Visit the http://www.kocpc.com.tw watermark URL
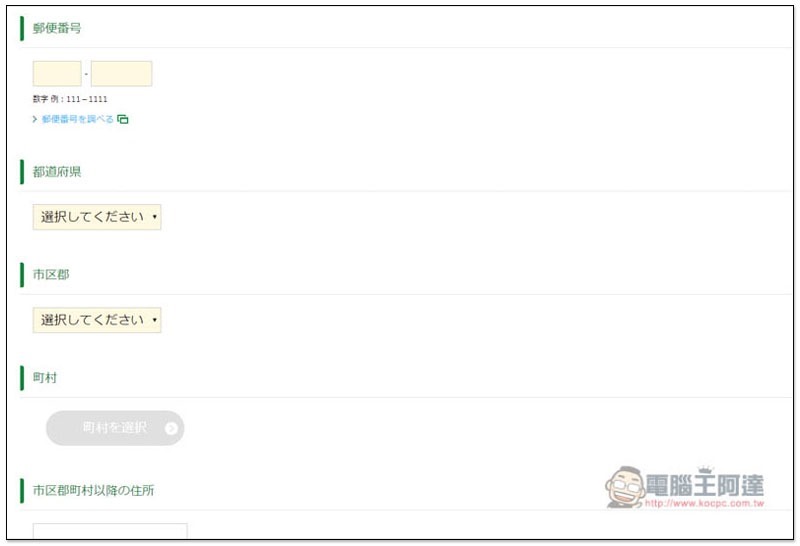The width and height of the screenshot is (800, 546). tap(705, 504)
